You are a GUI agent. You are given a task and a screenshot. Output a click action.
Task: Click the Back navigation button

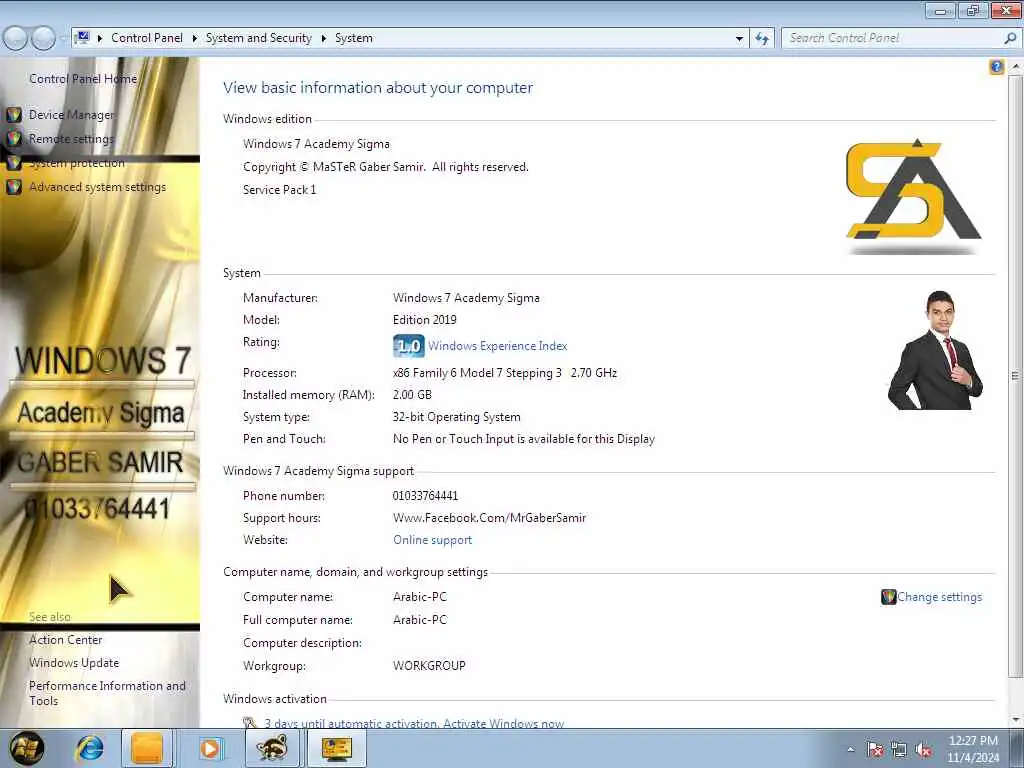click(16, 39)
